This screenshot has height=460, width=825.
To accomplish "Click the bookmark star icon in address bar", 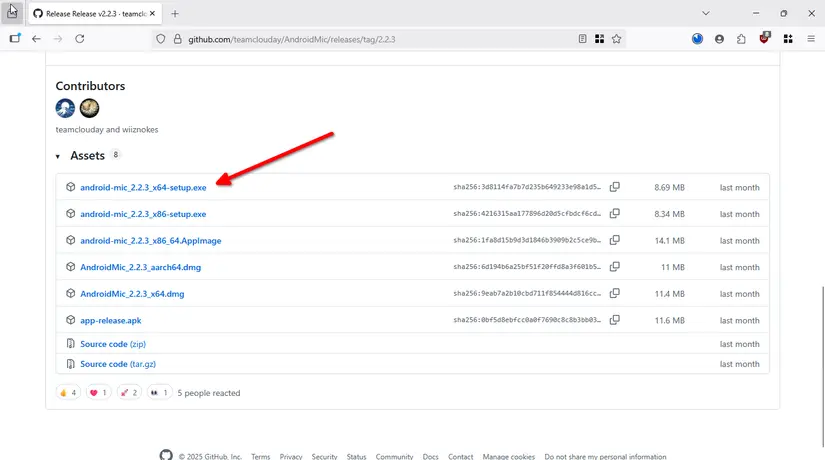I will coord(617,39).
